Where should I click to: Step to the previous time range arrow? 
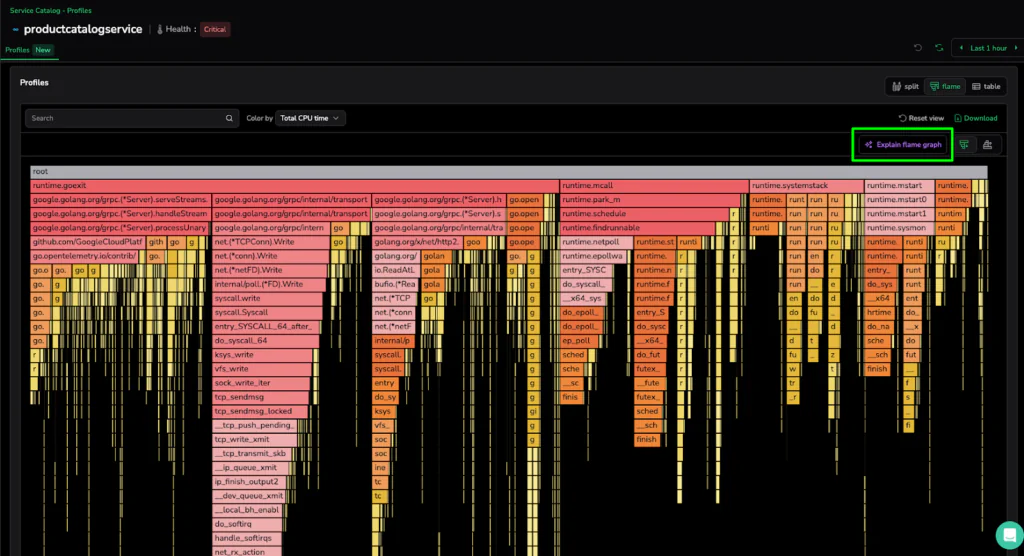(x=962, y=48)
